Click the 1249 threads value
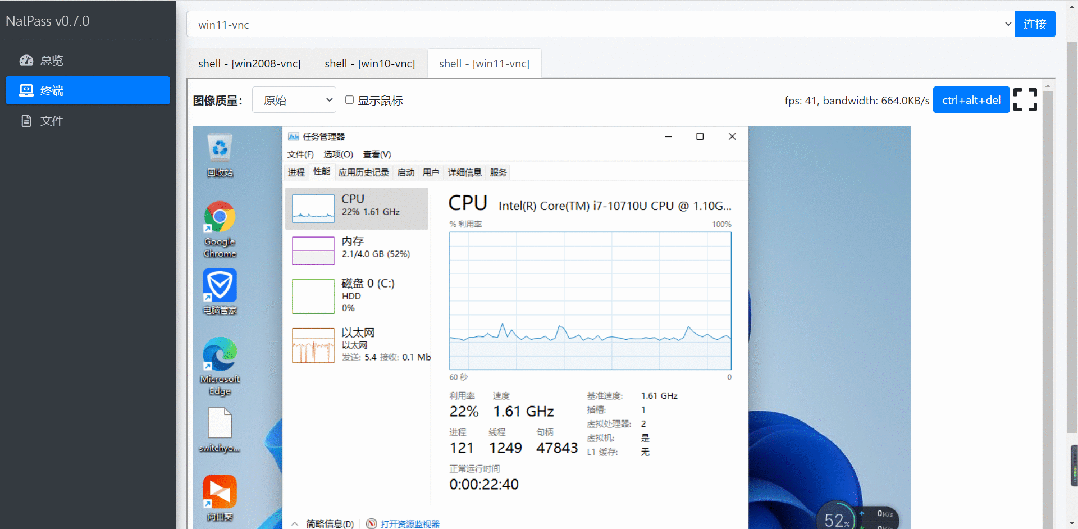Screen dimensions: 1078x529 505,448
